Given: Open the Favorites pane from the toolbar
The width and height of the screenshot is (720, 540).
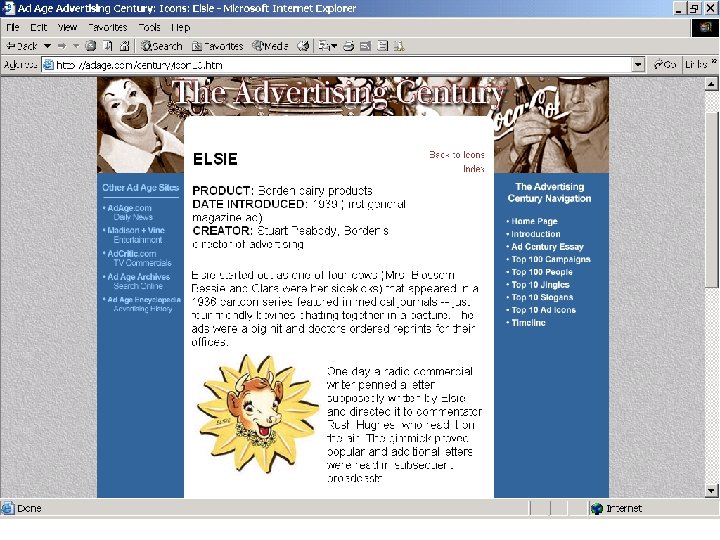Looking at the screenshot, I should click(217, 46).
